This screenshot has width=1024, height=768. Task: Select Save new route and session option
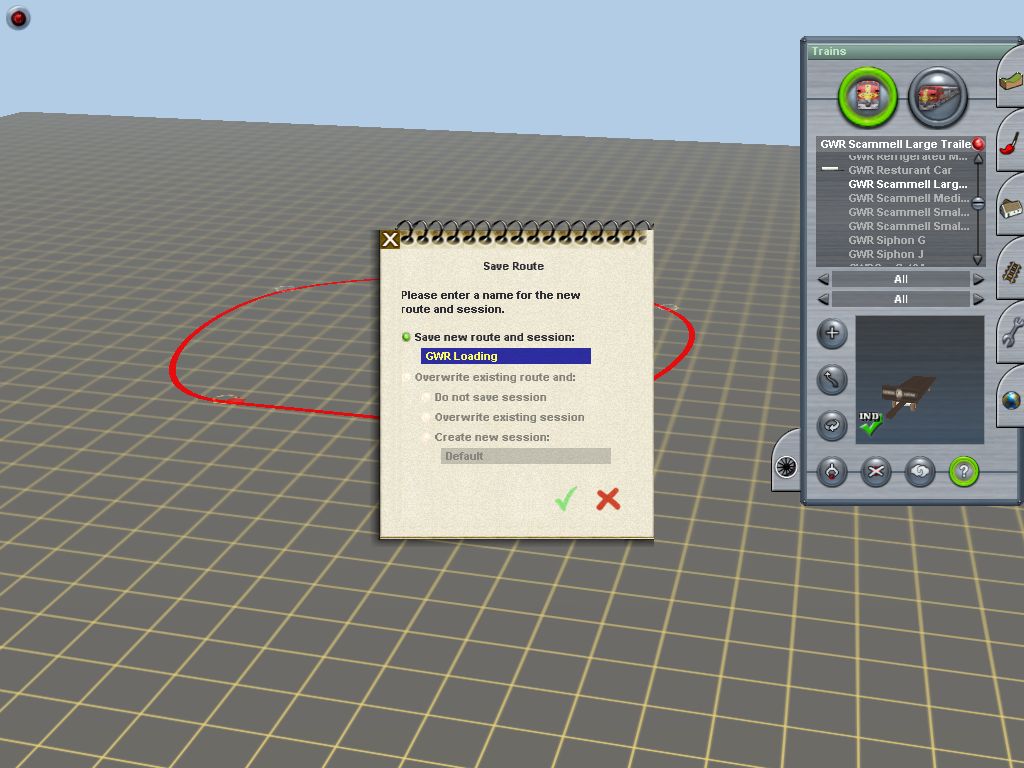point(406,338)
